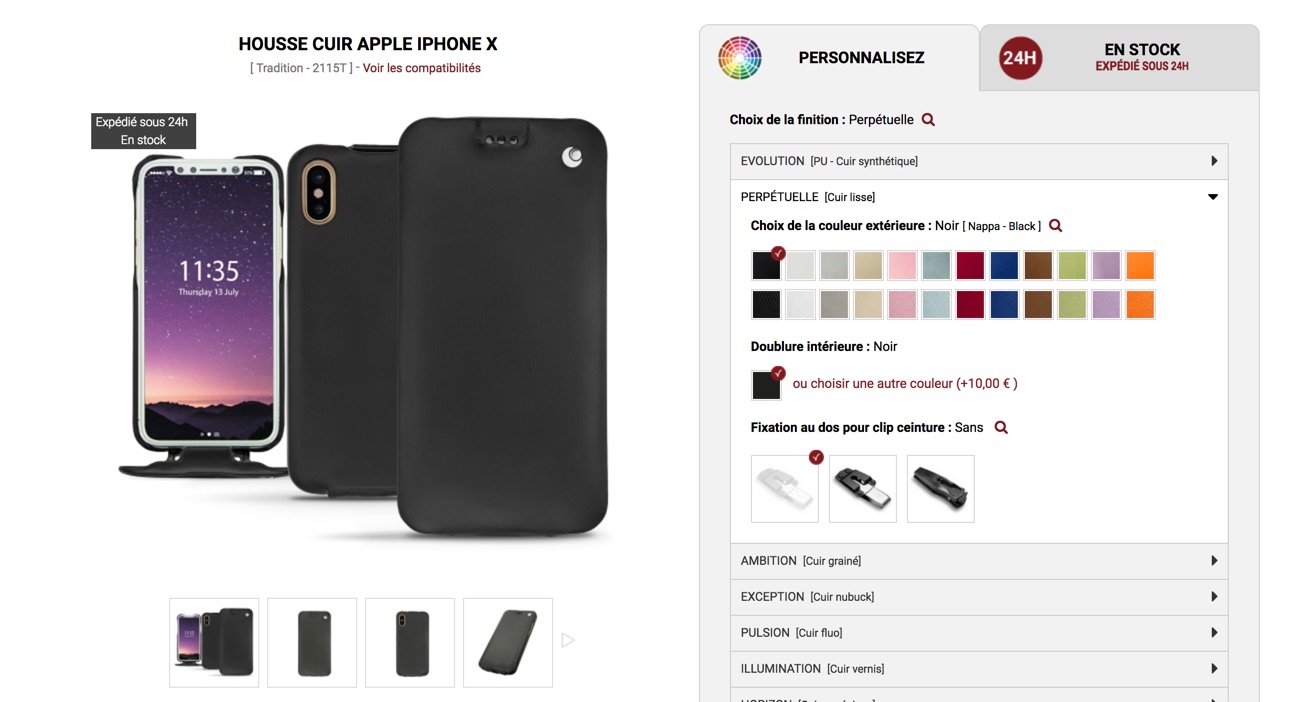Switch to the EN STOCK tab

(x=1120, y=58)
